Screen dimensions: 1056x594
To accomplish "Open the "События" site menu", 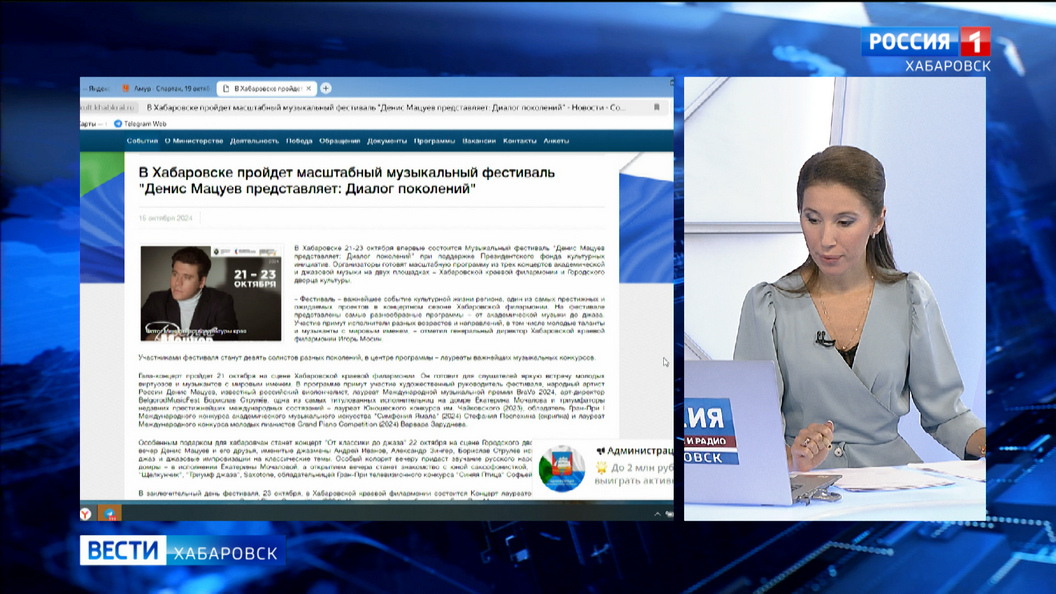I will coord(142,141).
